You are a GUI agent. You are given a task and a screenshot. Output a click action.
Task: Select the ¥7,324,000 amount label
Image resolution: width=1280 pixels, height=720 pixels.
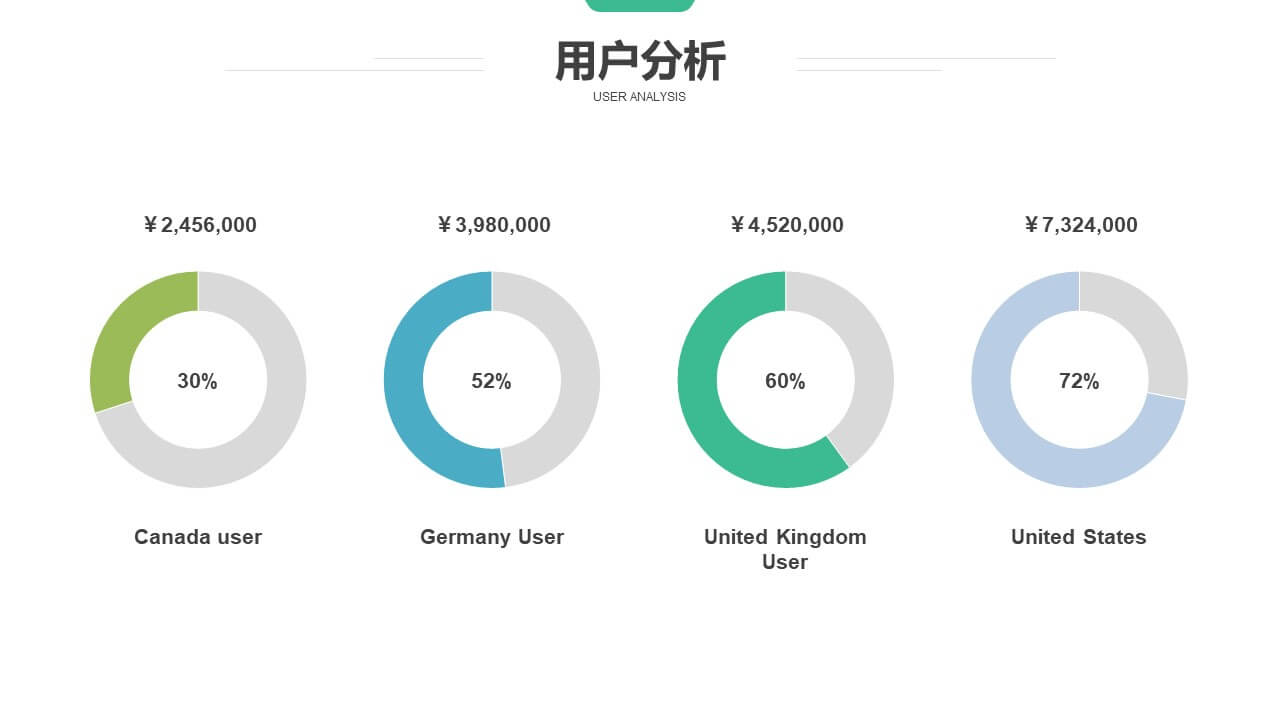pos(1080,225)
